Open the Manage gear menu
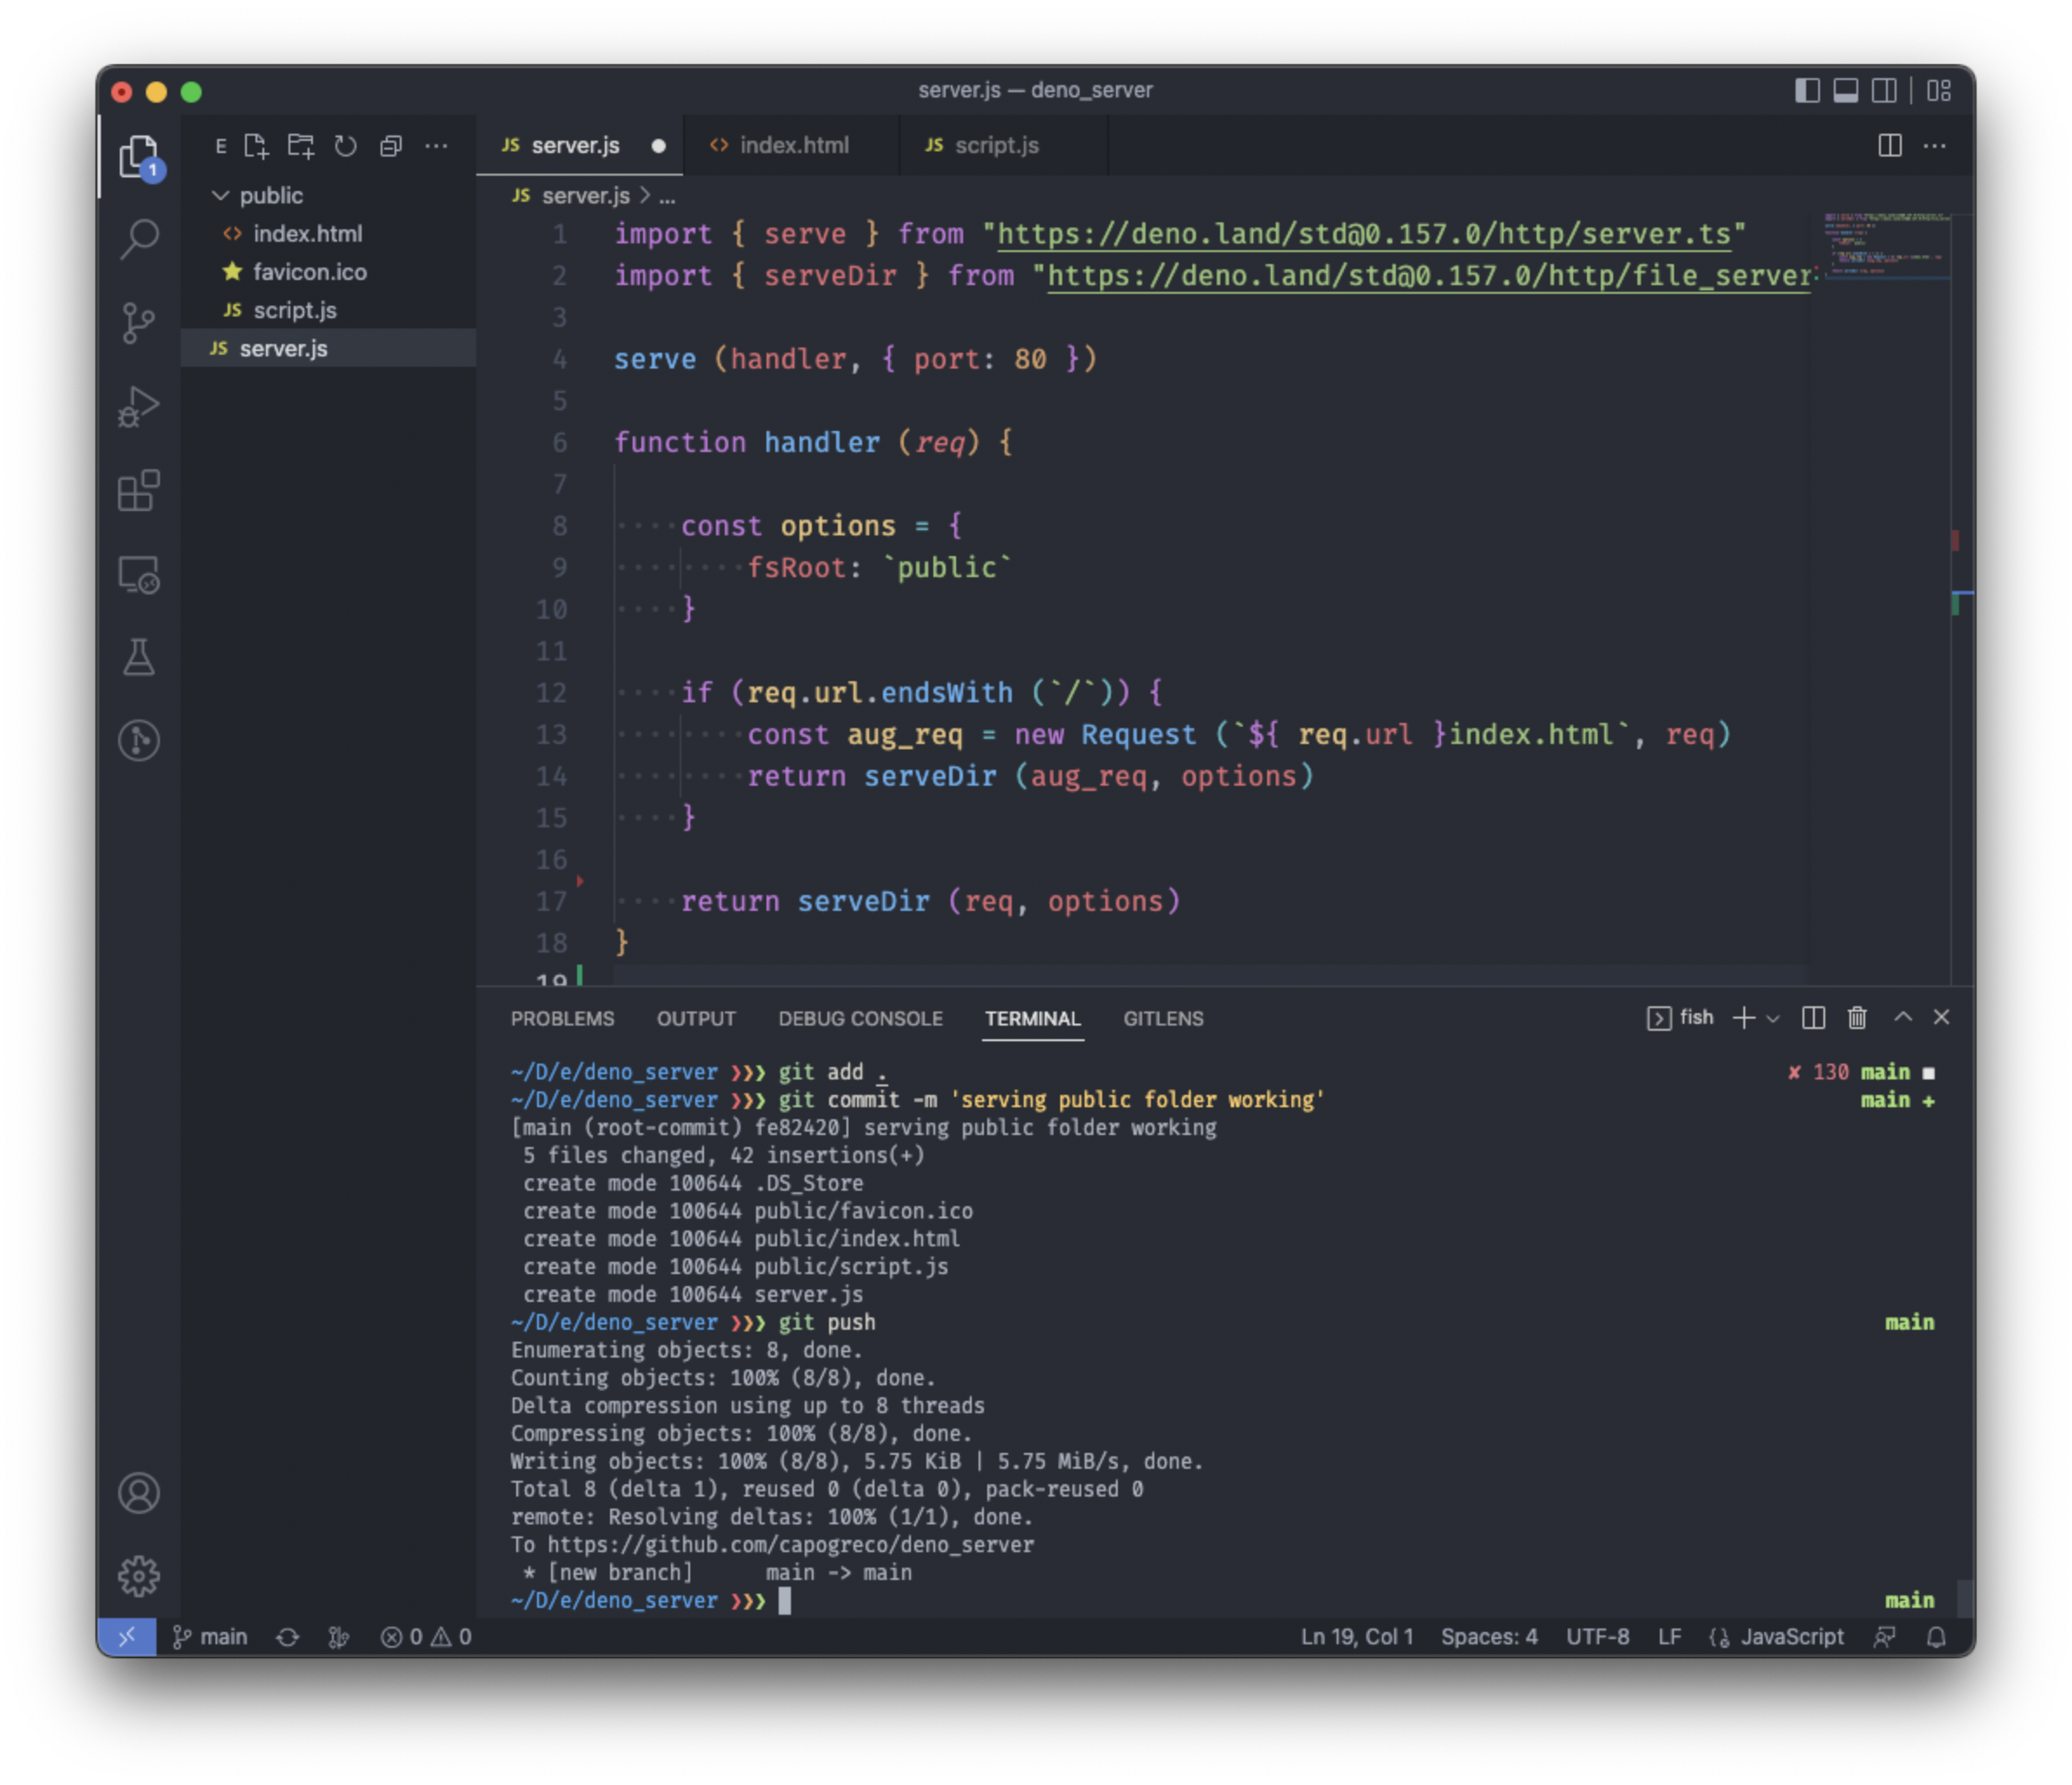2072x1785 pixels. click(x=139, y=1576)
